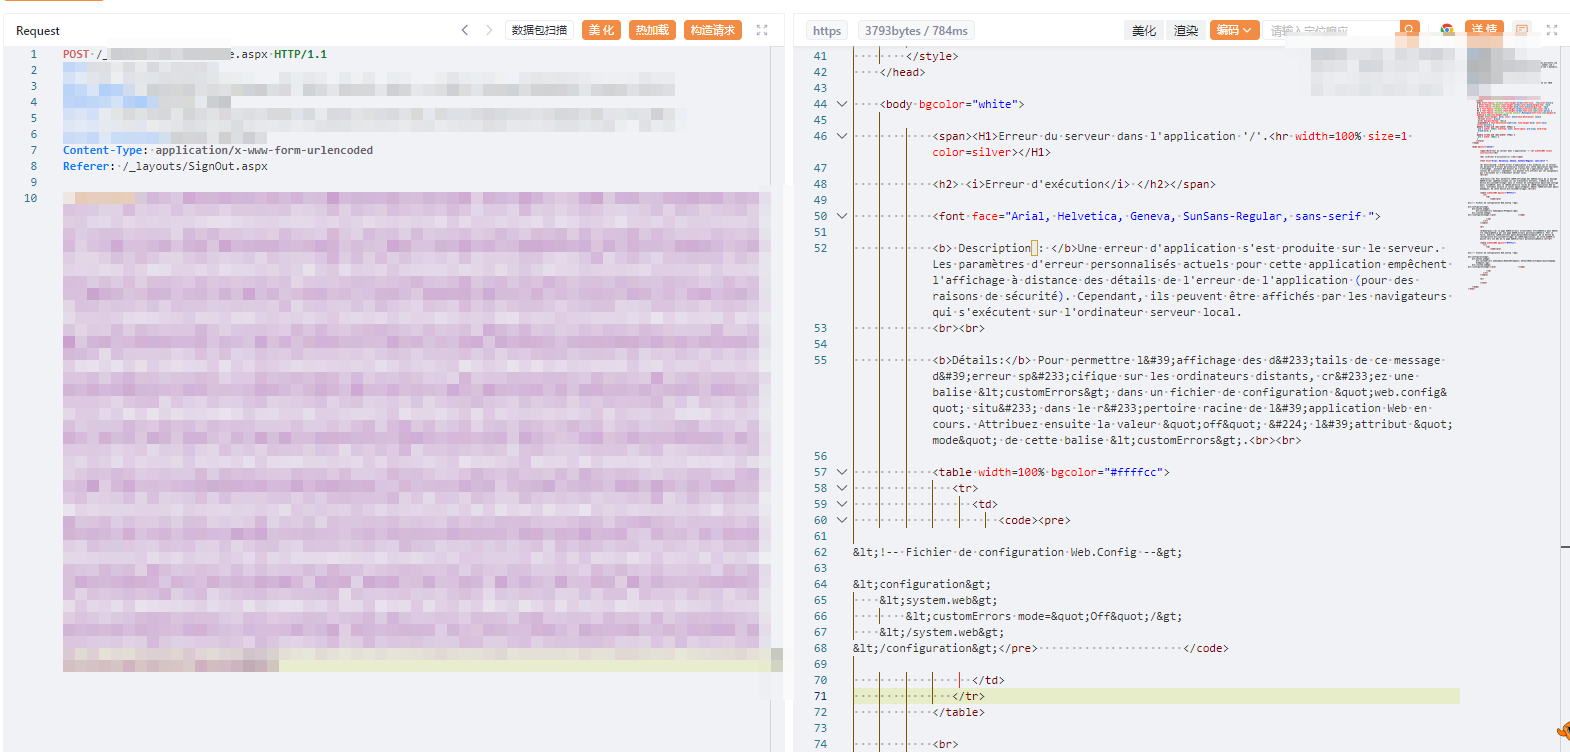Click the 数据包扫描 packet scan button
This screenshot has width=1570, height=752.
click(539, 30)
